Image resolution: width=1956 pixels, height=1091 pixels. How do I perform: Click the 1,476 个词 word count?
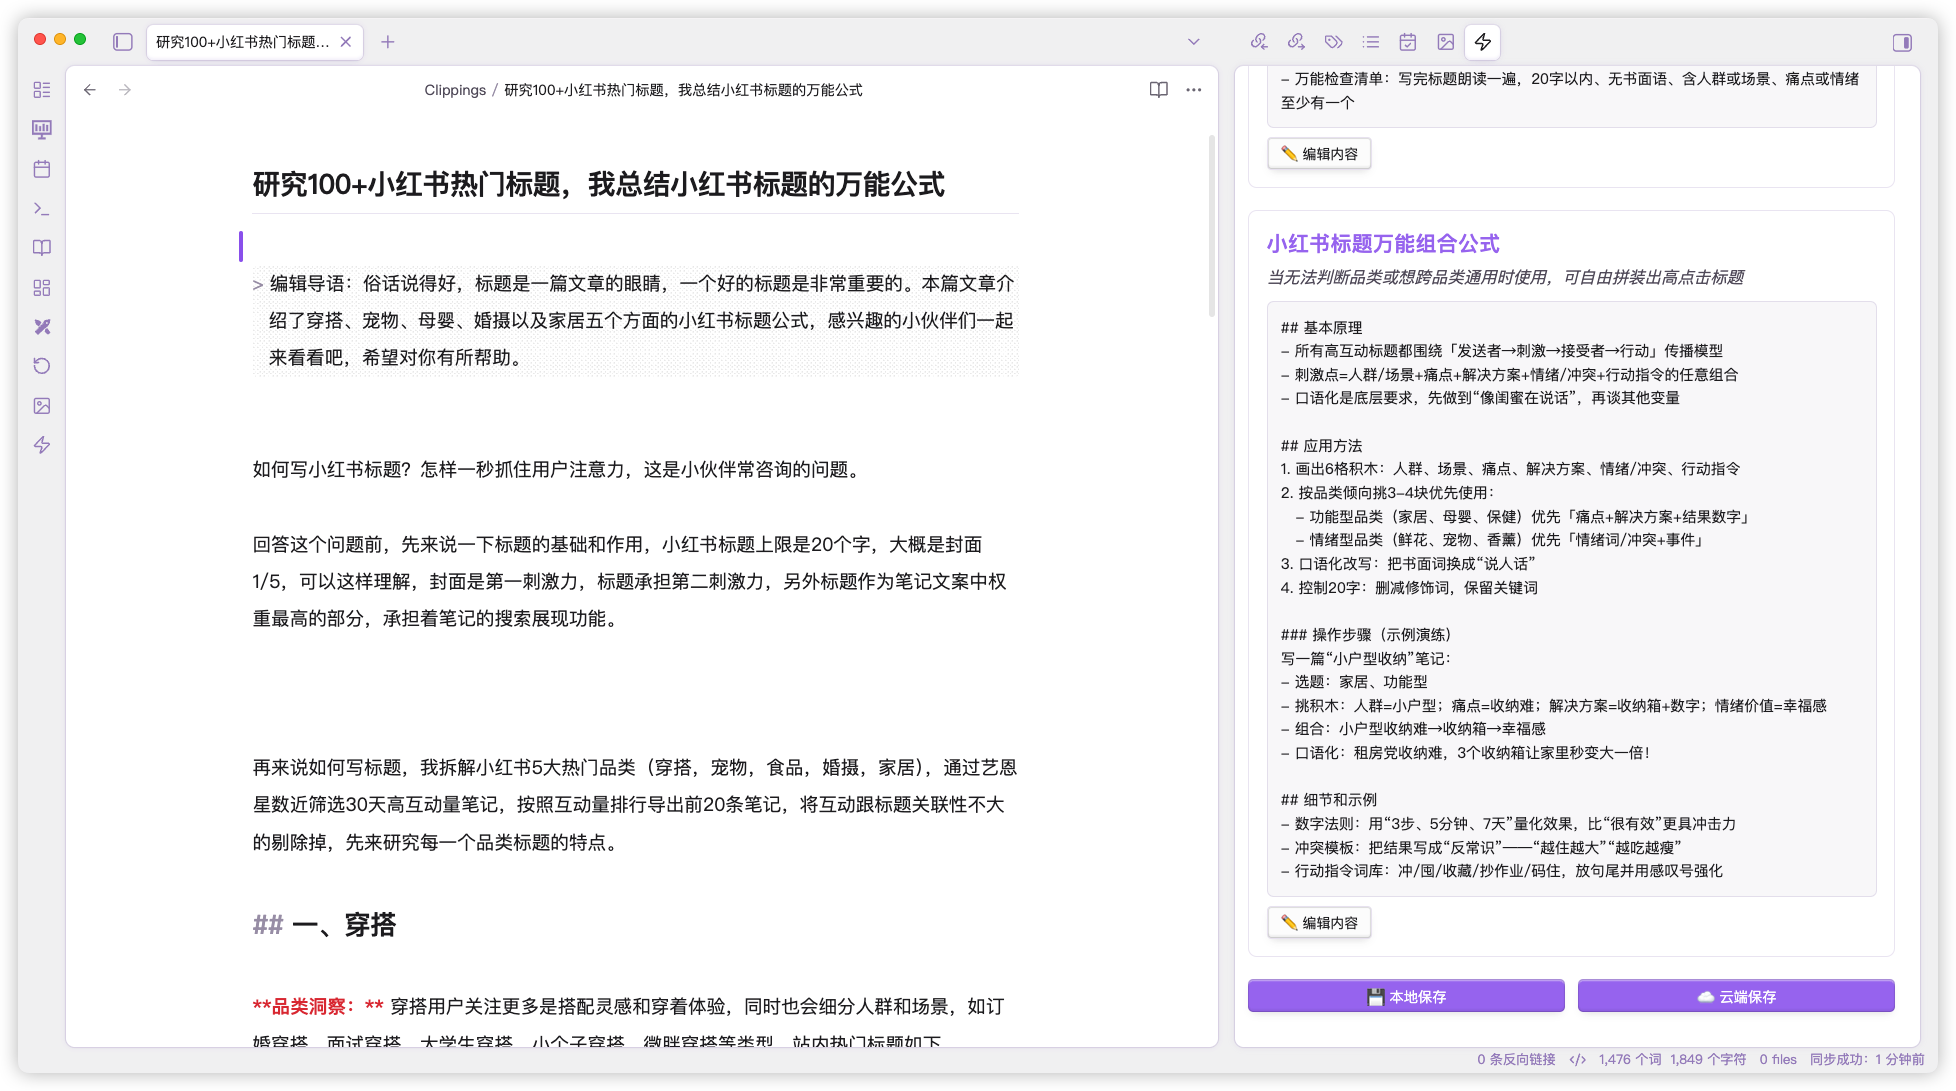[x=1630, y=1059]
